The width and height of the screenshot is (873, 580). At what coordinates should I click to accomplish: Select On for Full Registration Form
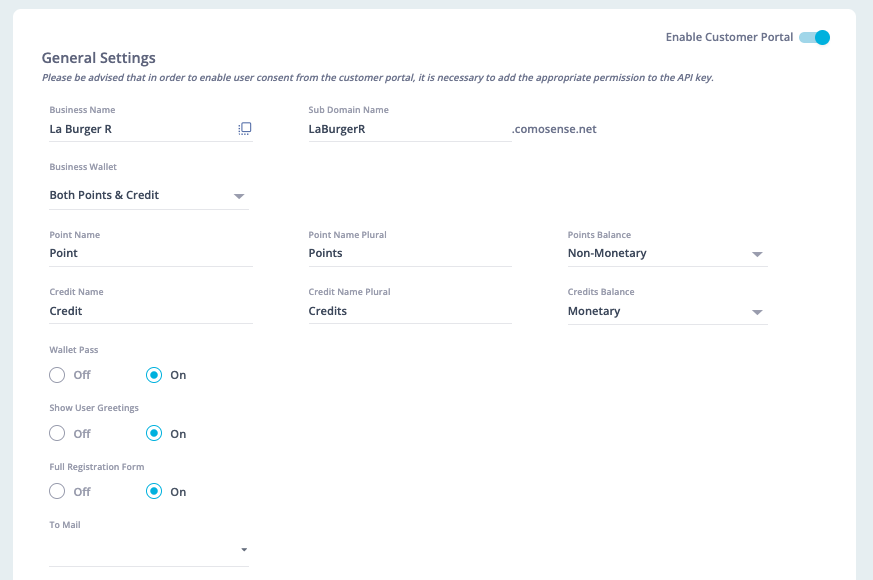154,491
